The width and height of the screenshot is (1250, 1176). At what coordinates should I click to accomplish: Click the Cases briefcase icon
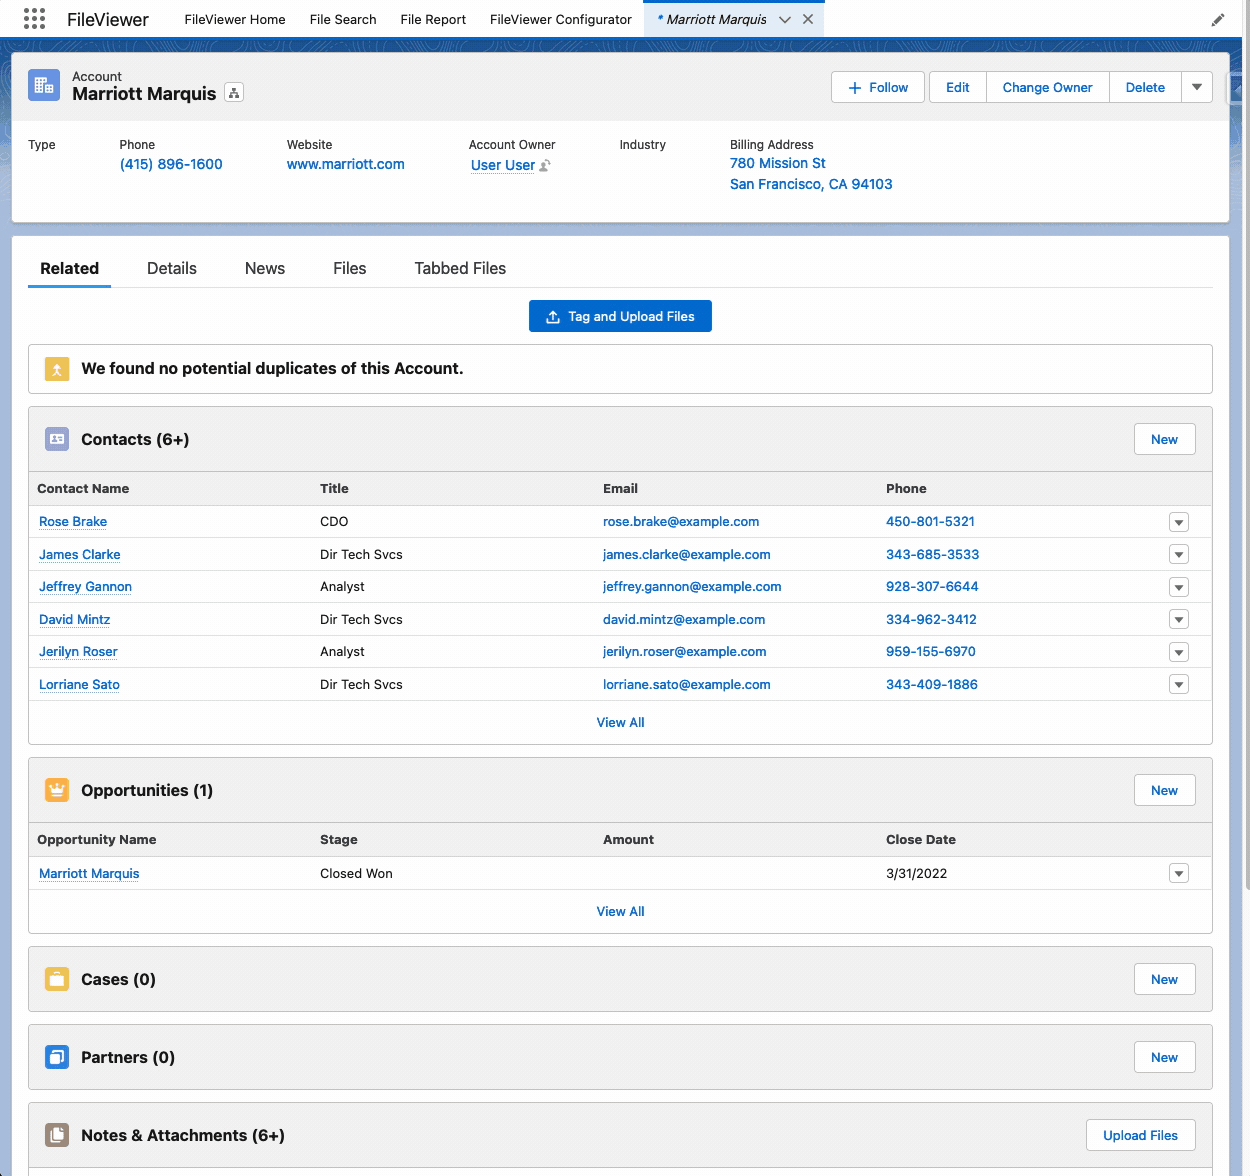(57, 979)
